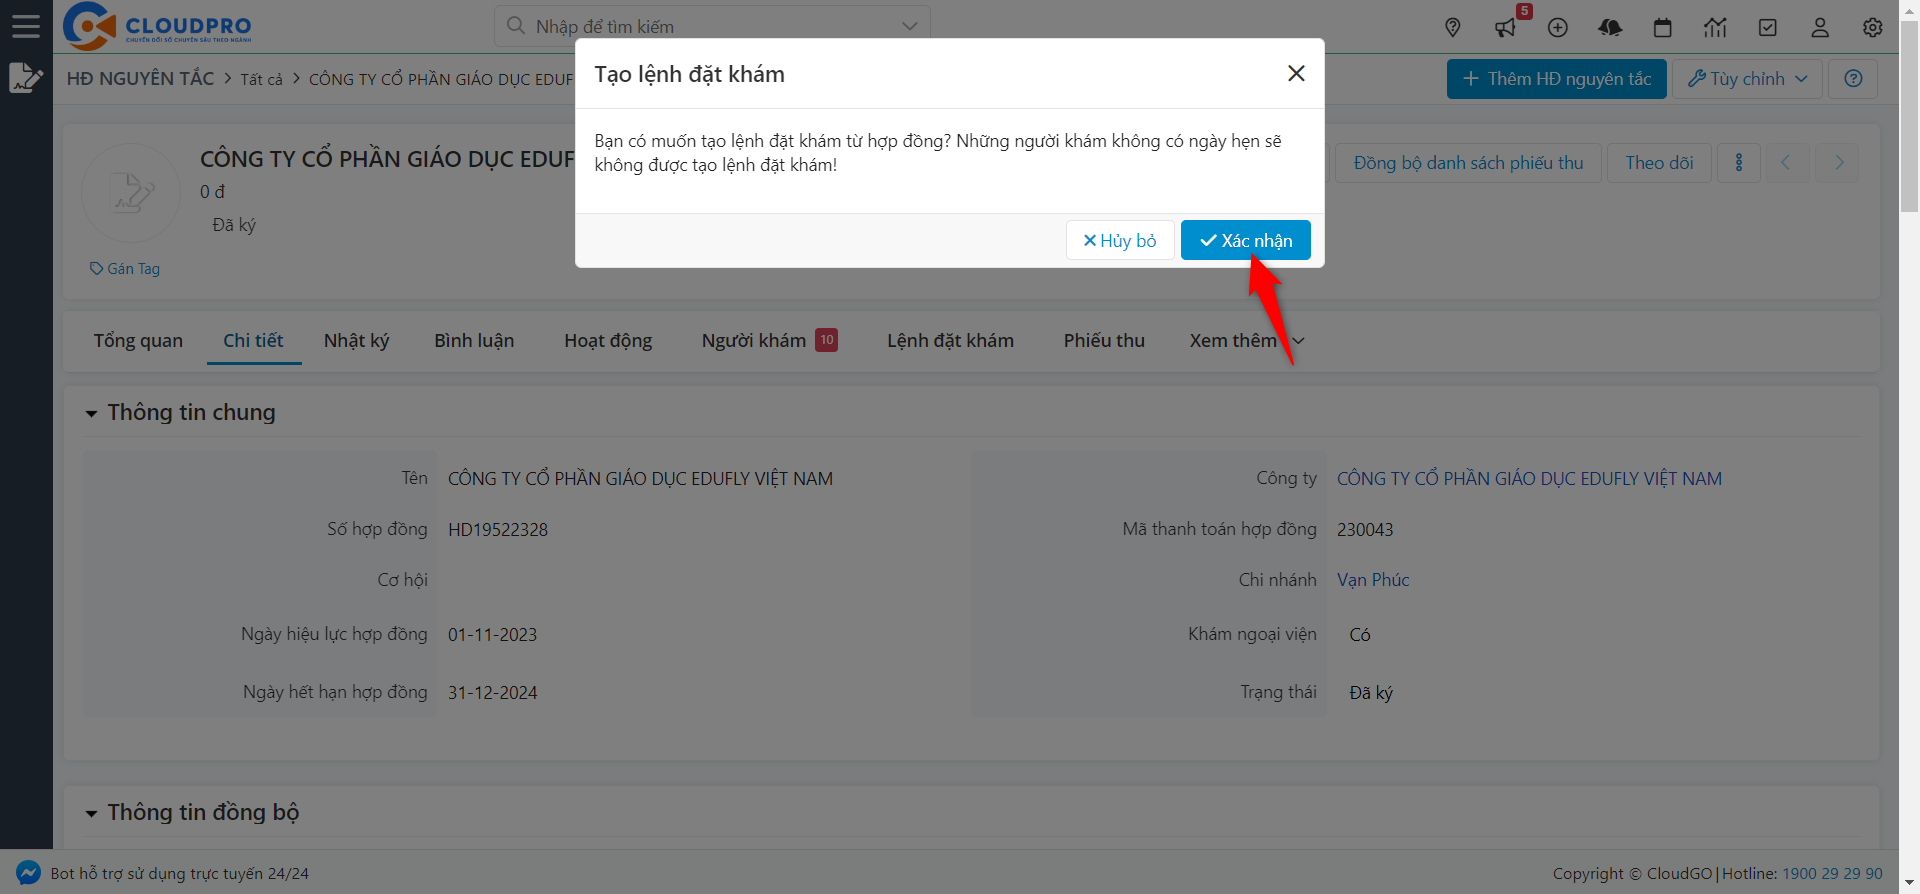Click the expiry date 31-12-2024

[492, 693]
